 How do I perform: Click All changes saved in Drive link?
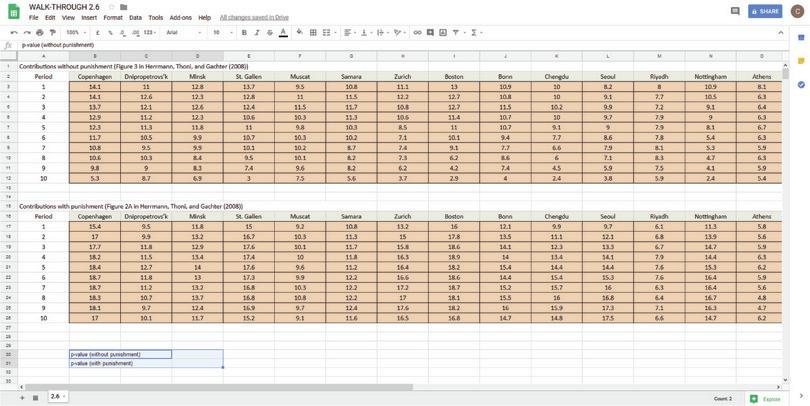[254, 18]
